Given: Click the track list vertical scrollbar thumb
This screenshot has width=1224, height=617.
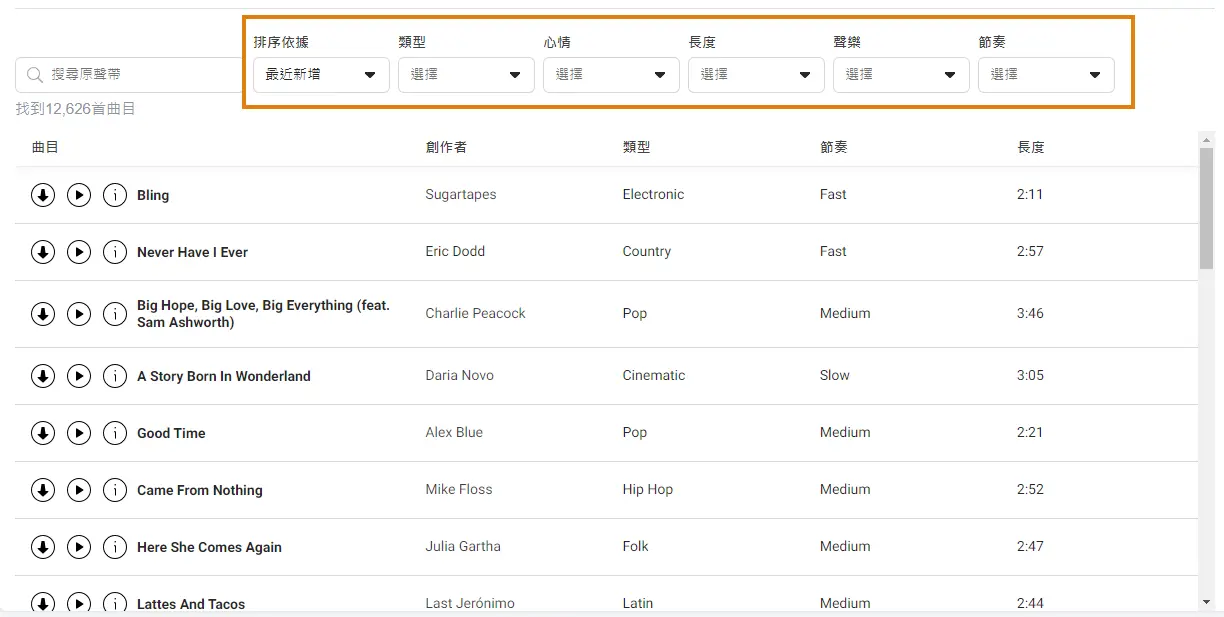Looking at the screenshot, I should (x=1206, y=208).
